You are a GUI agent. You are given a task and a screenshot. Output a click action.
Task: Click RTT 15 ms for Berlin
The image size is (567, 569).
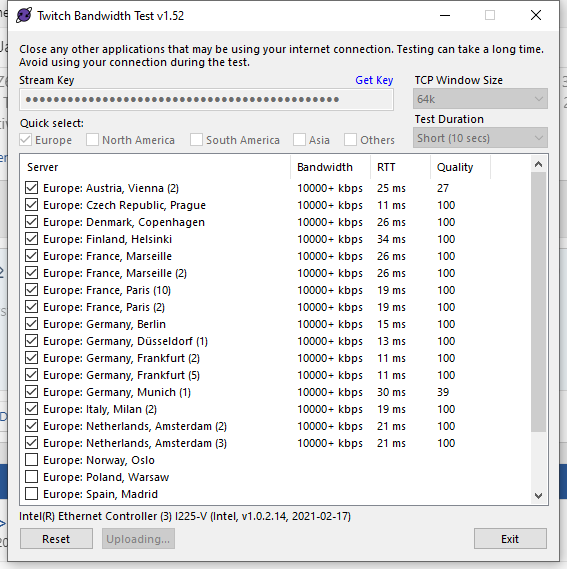(391, 324)
